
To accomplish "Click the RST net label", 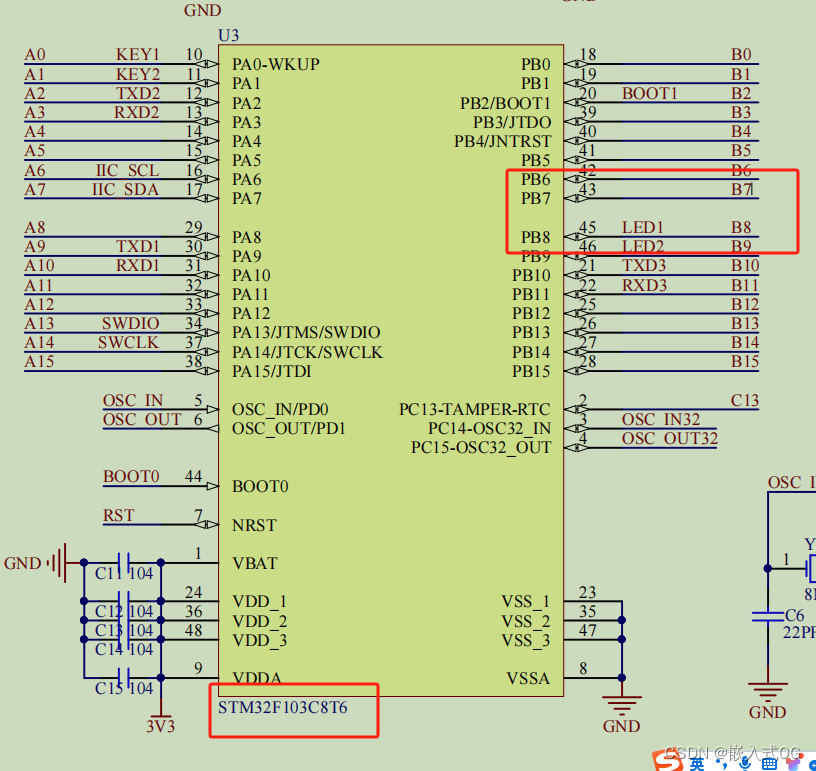I will pyautogui.click(x=119, y=515).
